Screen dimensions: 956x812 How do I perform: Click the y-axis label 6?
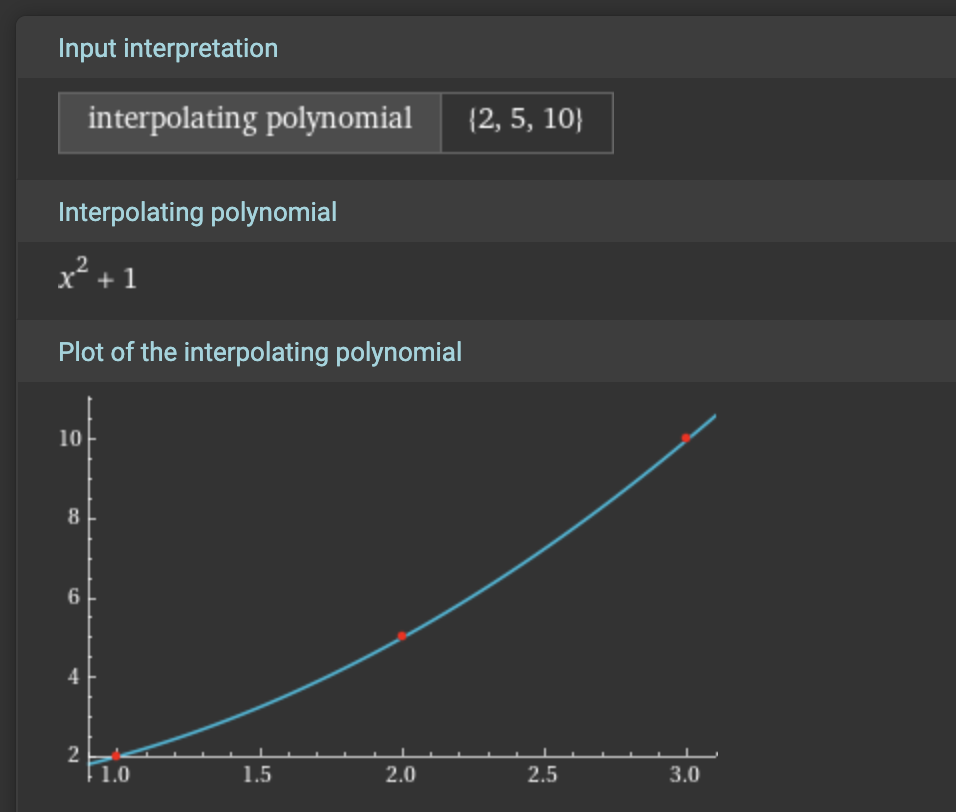pyautogui.click(x=74, y=598)
